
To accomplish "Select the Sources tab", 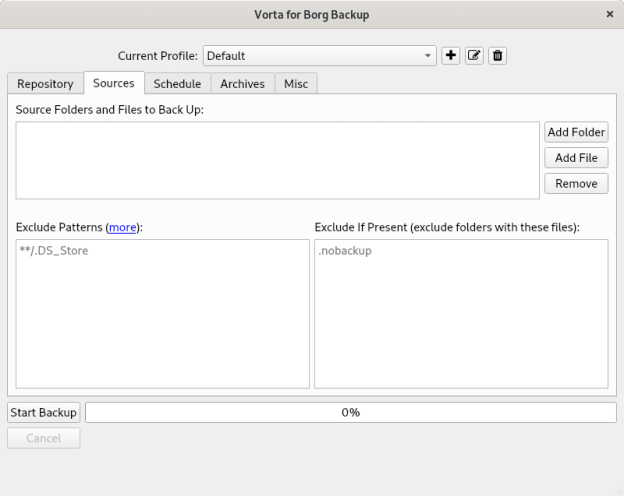I will (x=114, y=83).
